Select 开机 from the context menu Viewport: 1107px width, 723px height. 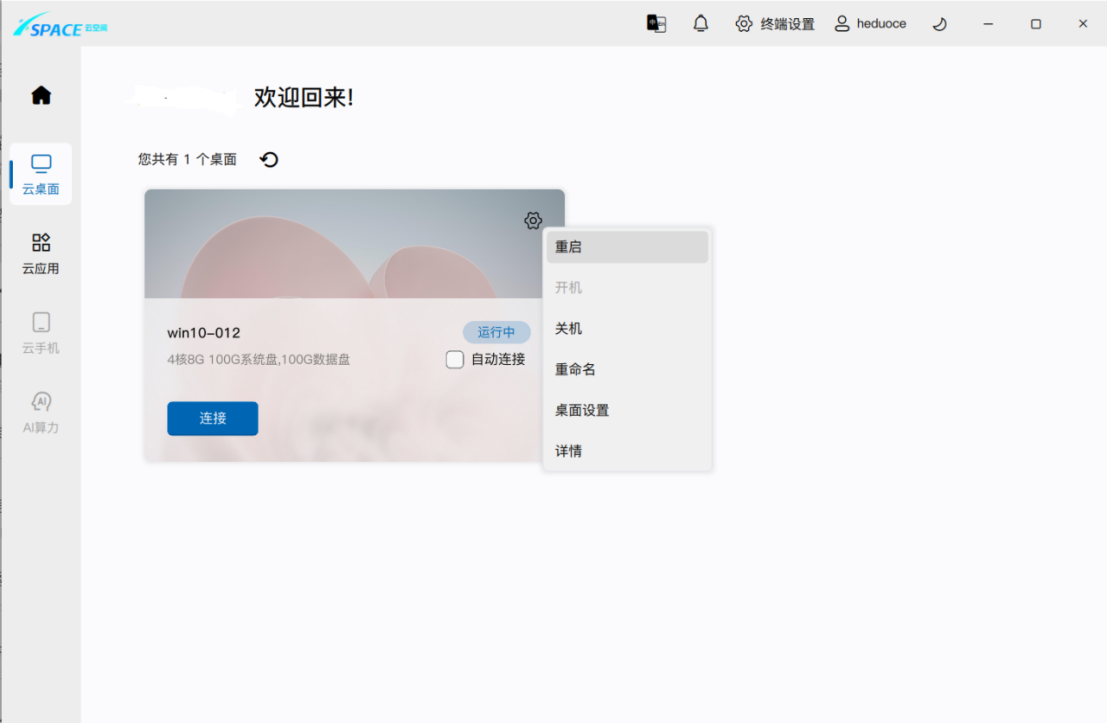pos(627,288)
